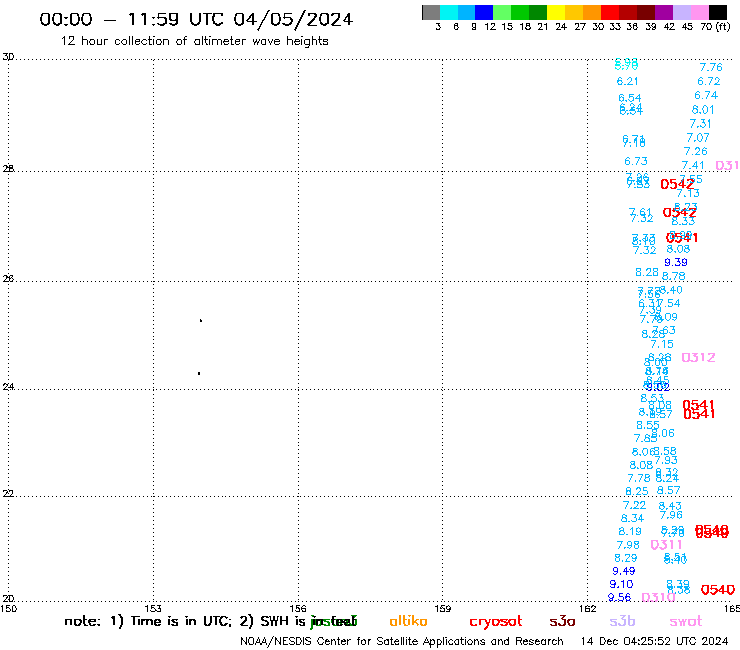This screenshot has width=740, height=650.
Task: Click the latitude axis label 22
Action: (x=8, y=494)
